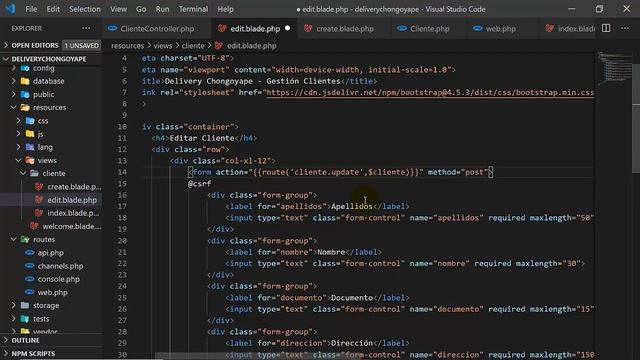This screenshot has width=640, height=360.
Task: Click the unsaved dot on edit.blade.php tab
Action: click(x=287, y=28)
